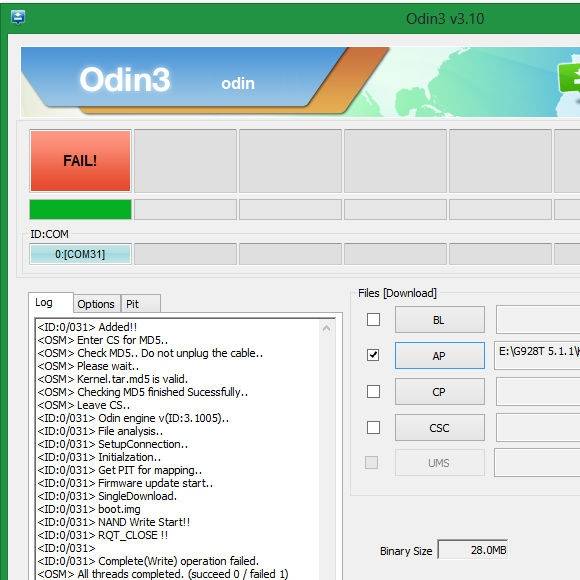
Task: Open the Pit tab
Action: [x=141, y=304]
